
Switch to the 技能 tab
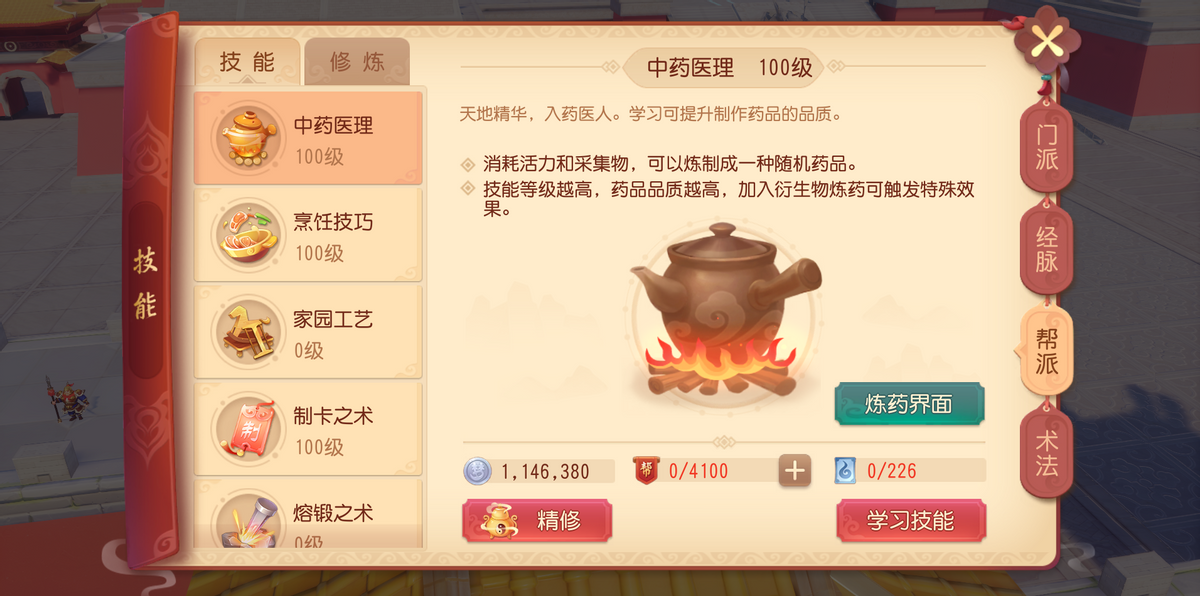(x=247, y=62)
